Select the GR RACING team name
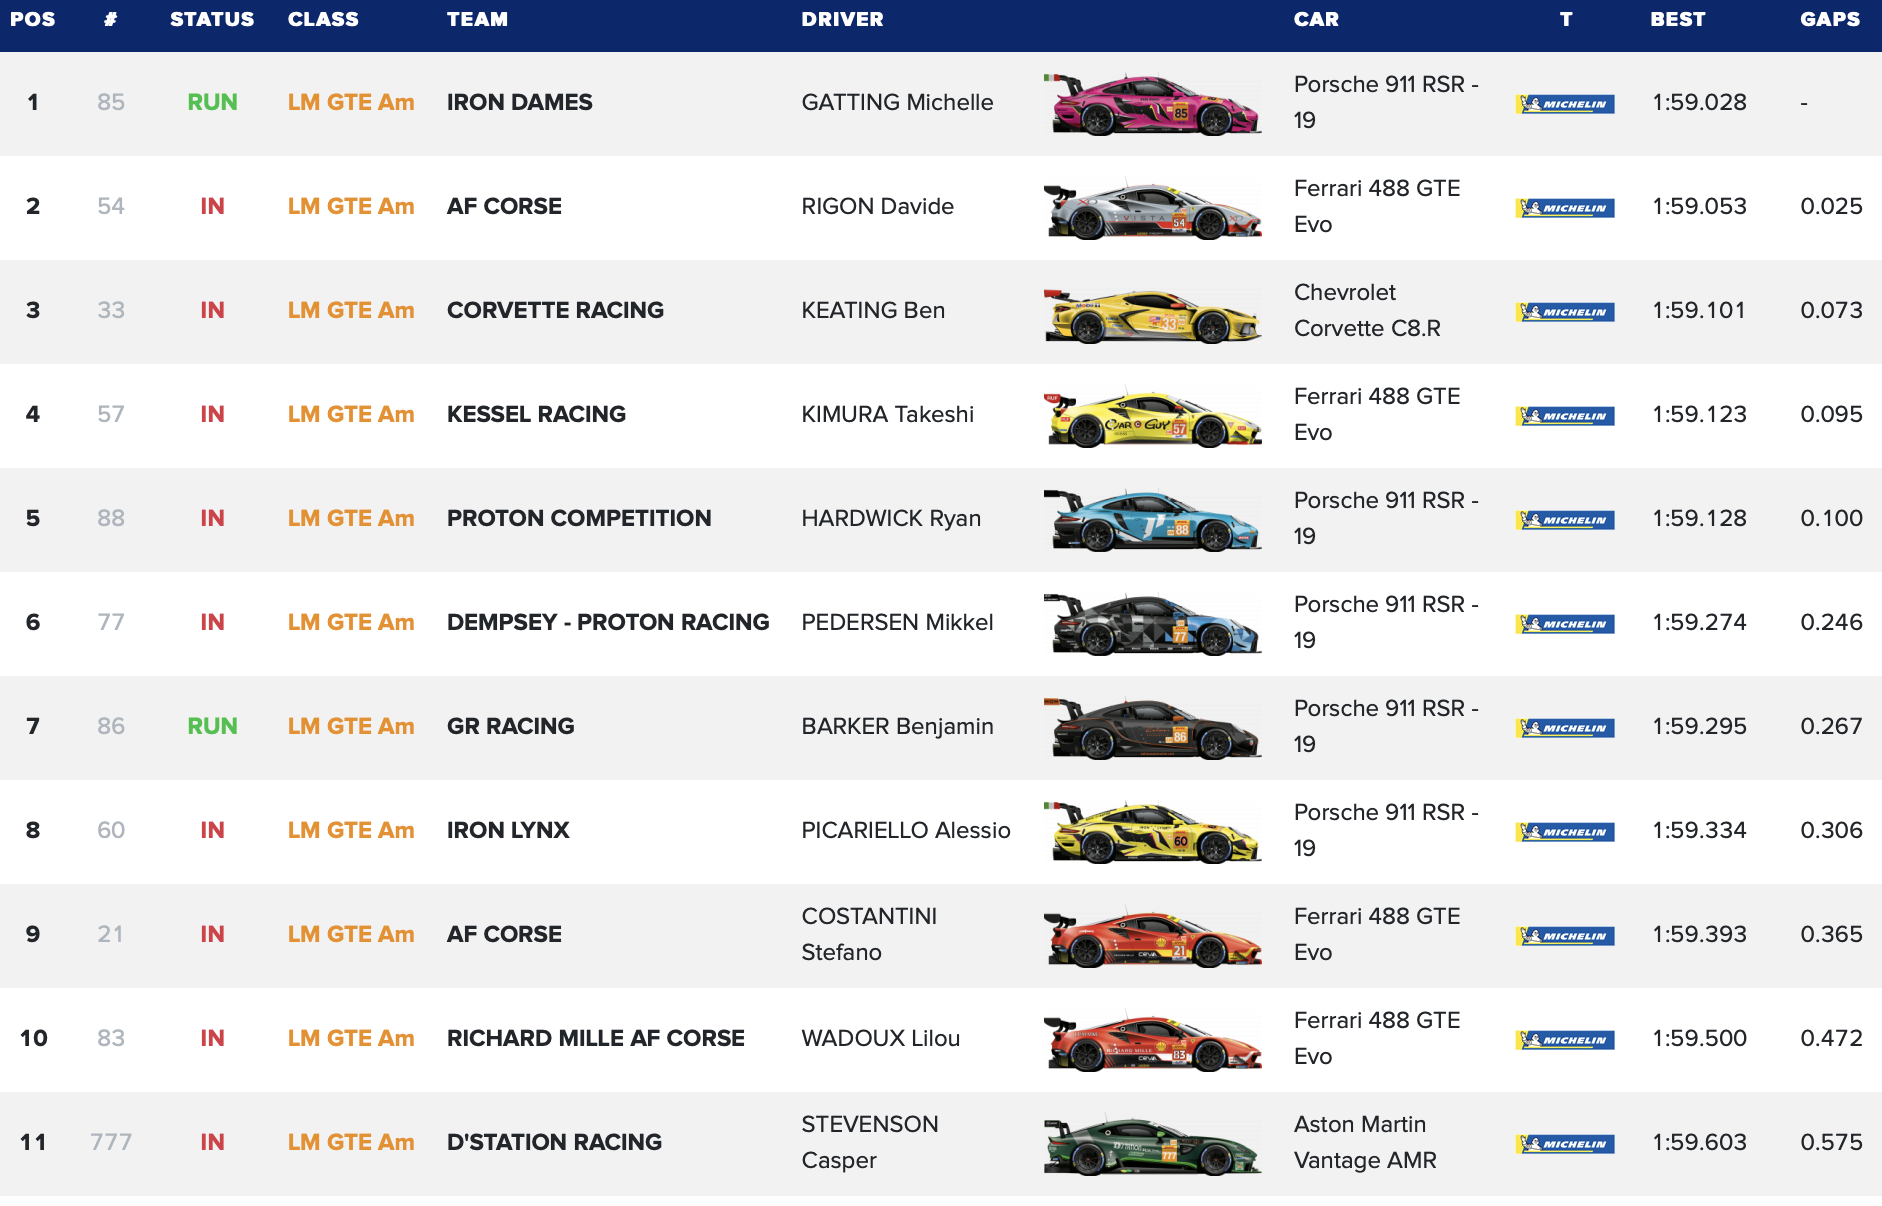Viewport: 1882px width, 1206px height. pos(511,726)
